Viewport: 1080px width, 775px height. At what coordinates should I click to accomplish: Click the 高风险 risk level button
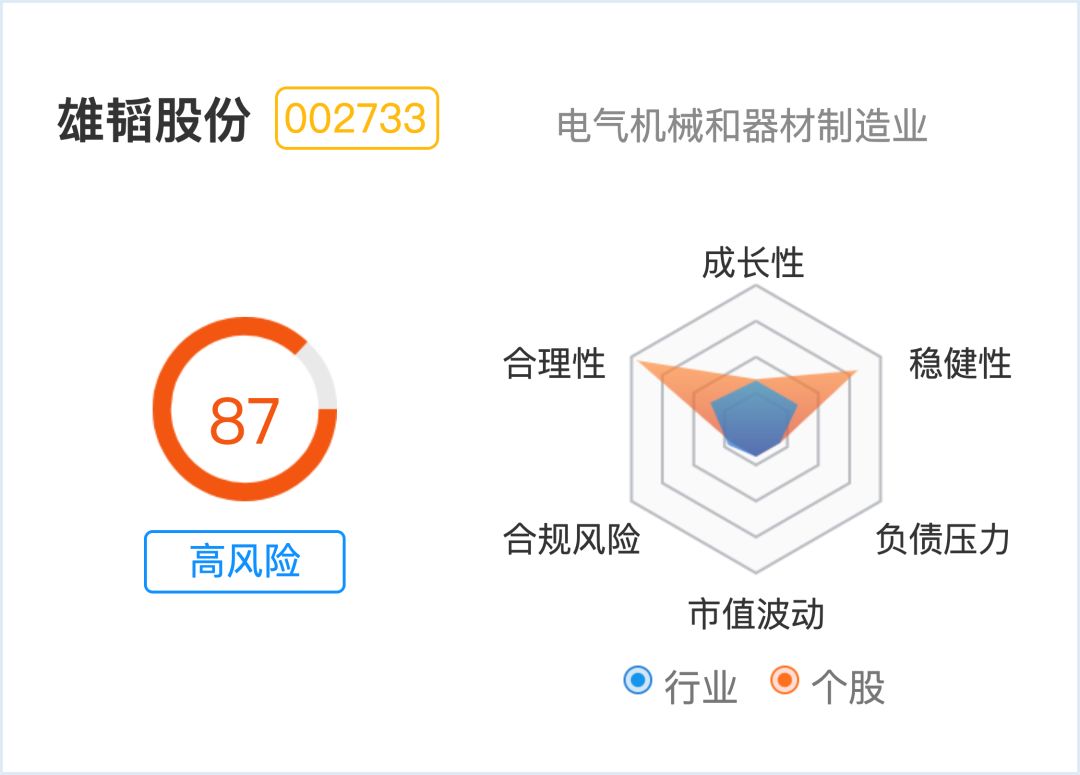point(243,560)
